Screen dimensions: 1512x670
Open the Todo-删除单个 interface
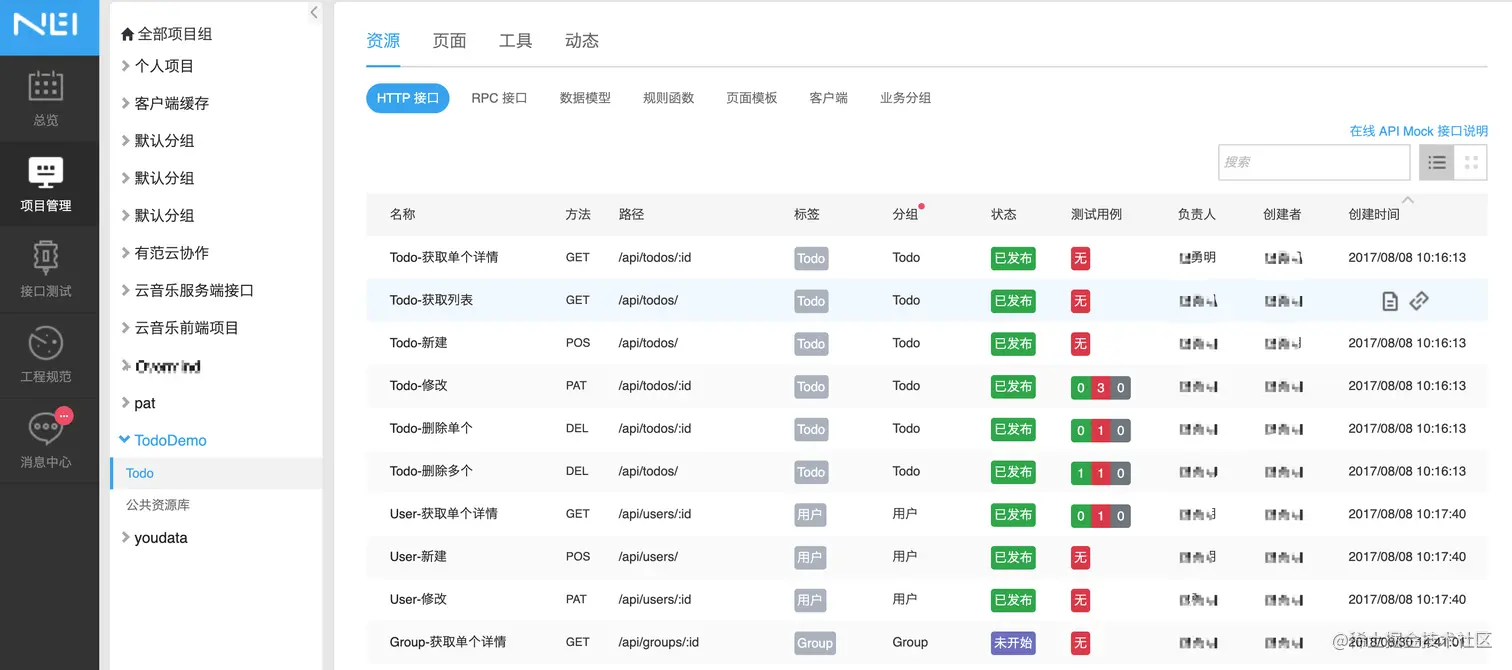click(x=431, y=428)
